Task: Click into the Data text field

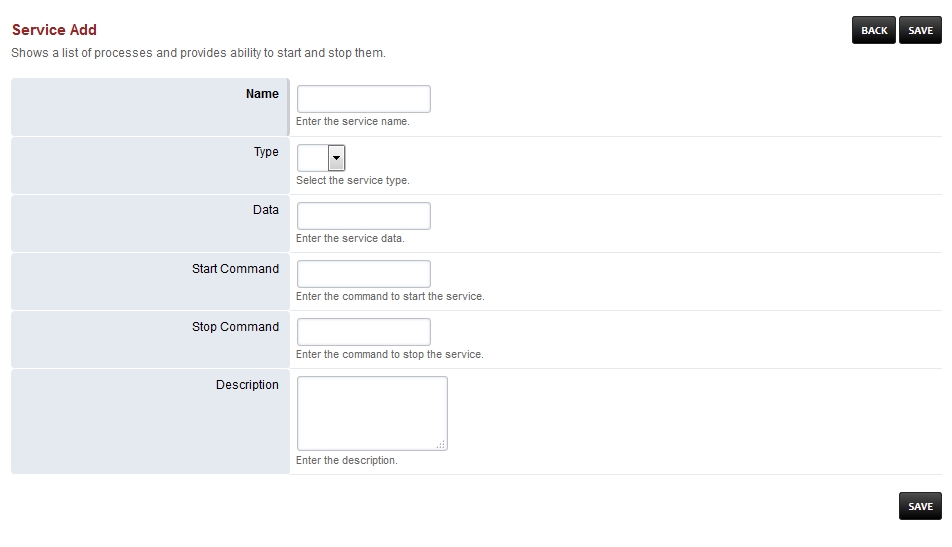Action: tap(364, 216)
